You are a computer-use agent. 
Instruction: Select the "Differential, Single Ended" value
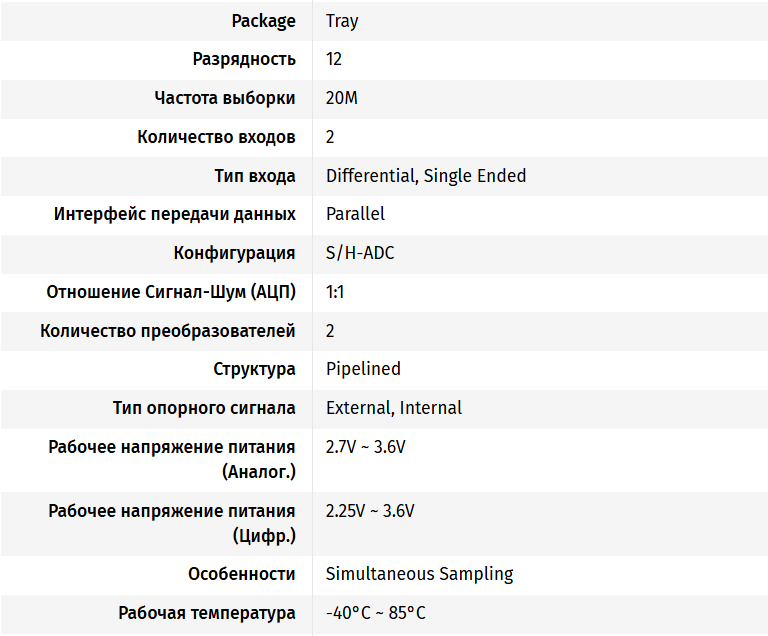[426, 176]
